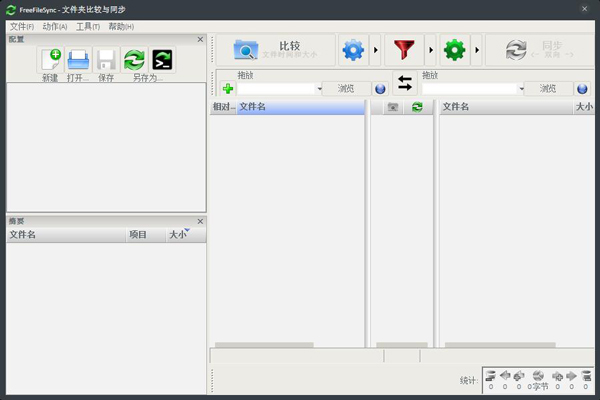
Task: Open the 帮助(H) menu
Action: pos(121,26)
